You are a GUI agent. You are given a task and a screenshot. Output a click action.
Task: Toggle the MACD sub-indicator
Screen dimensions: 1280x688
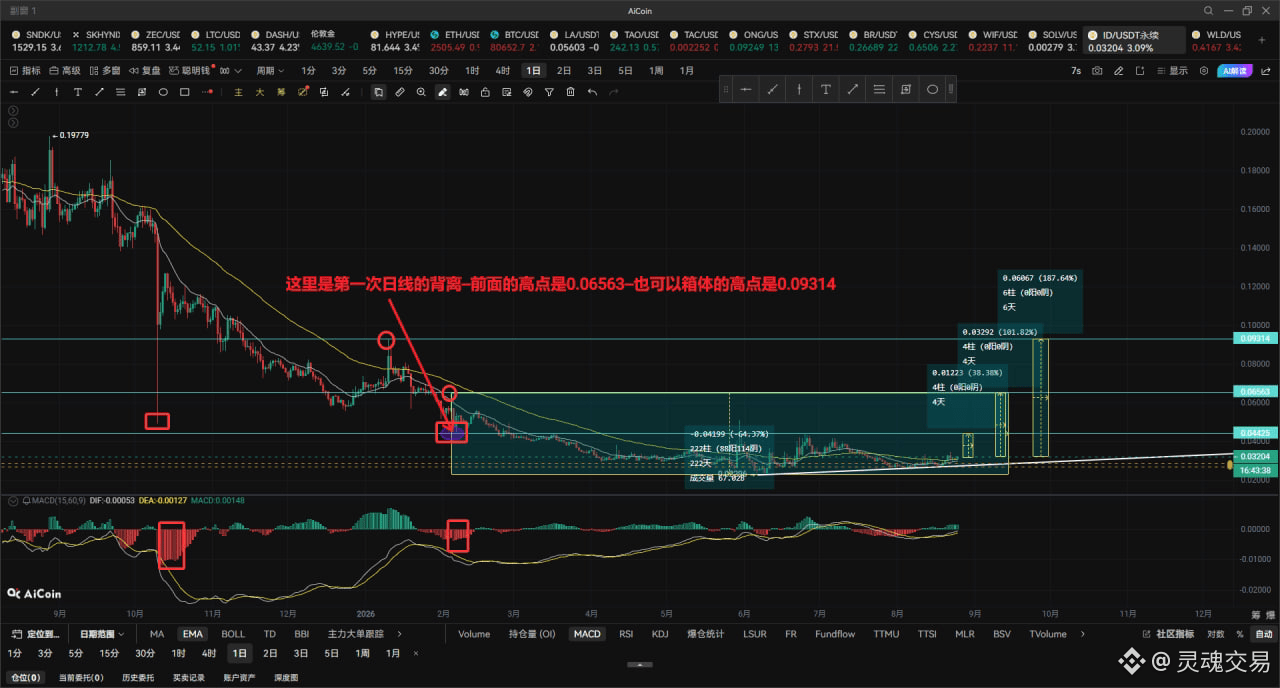point(587,634)
